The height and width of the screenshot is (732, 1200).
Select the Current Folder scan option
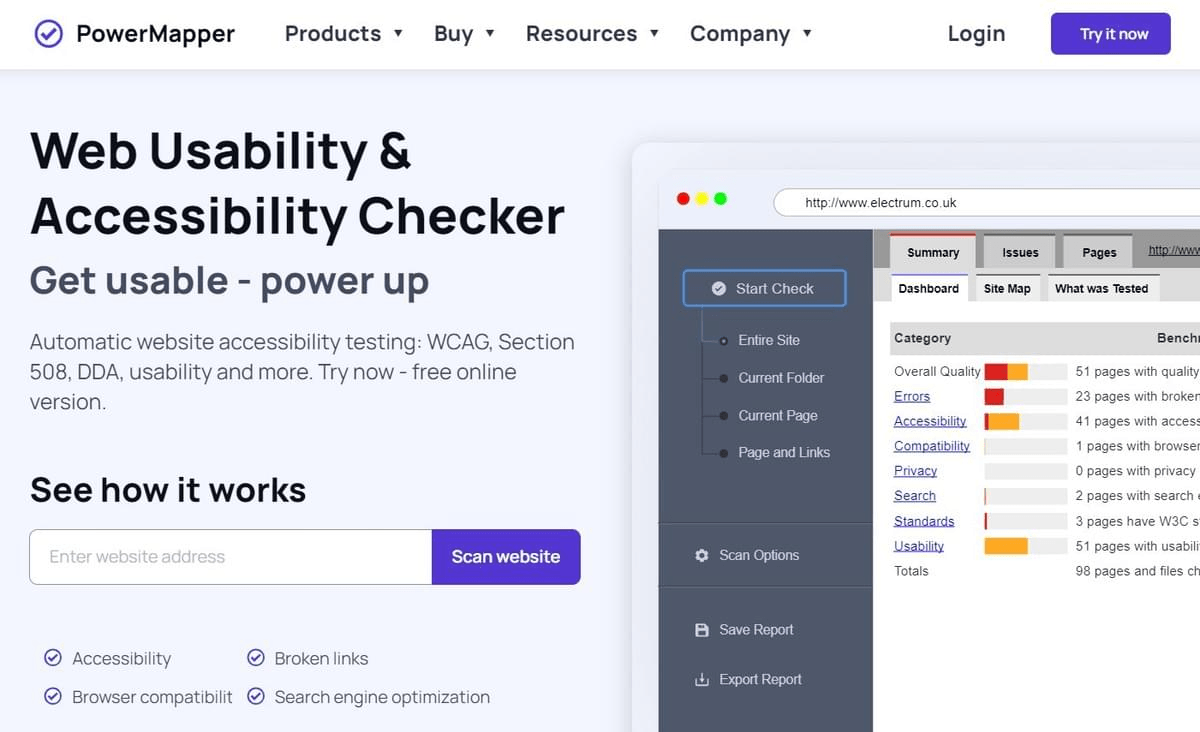(780, 378)
